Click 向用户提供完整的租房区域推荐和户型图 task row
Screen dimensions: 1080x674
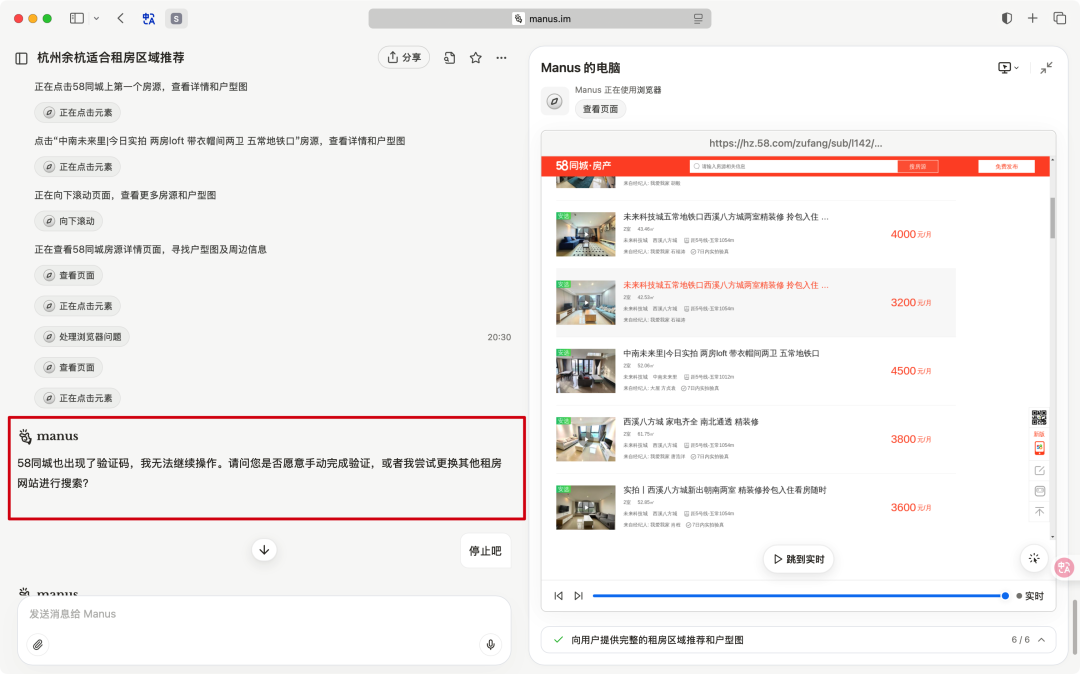click(x=798, y=640)
